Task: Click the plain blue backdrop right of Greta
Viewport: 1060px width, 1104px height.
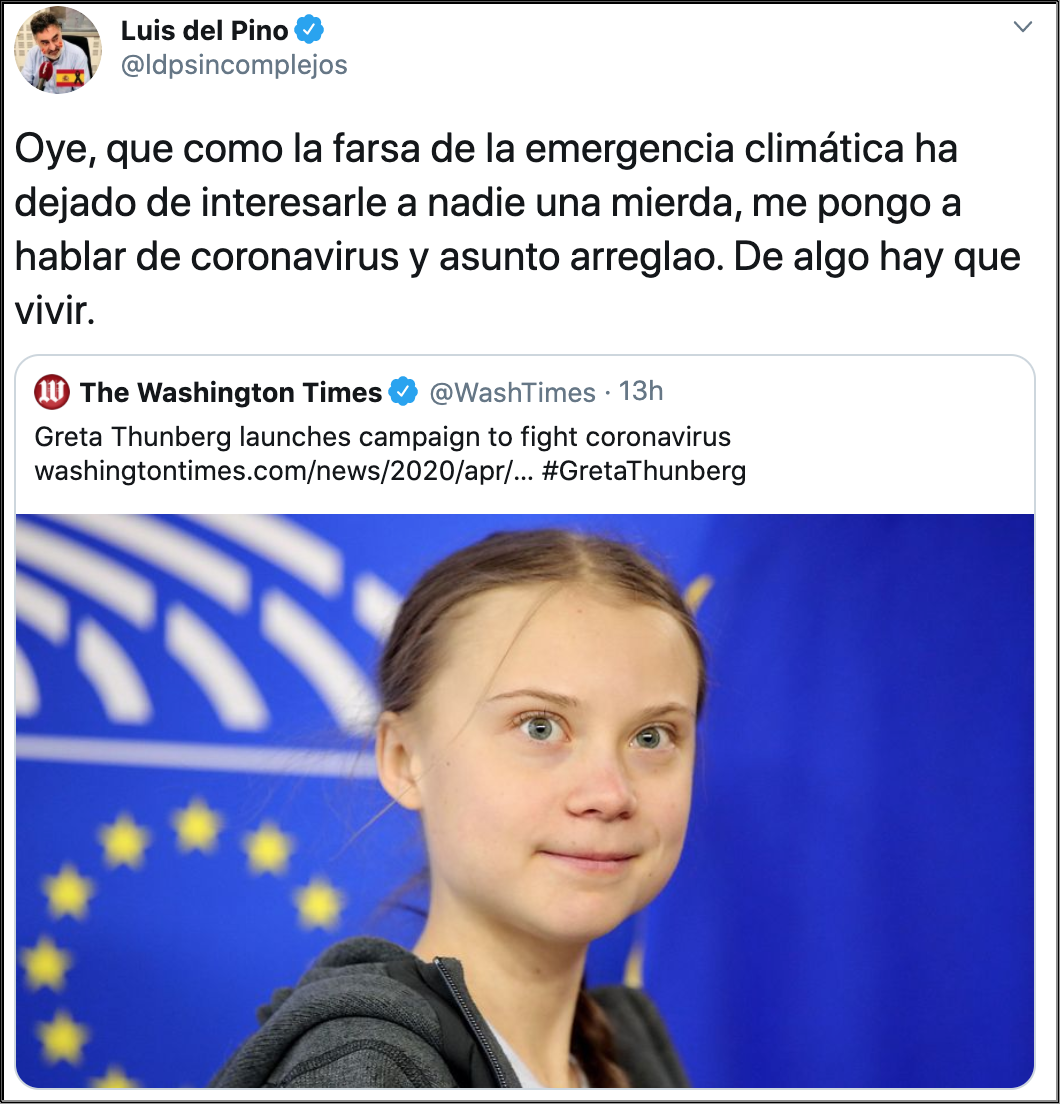Action: point(873,796)
